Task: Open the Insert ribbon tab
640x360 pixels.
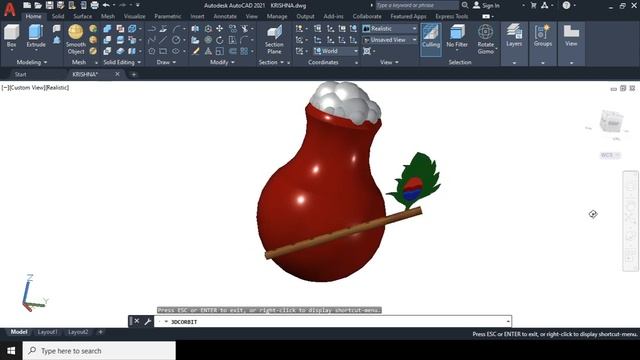Action: click(197, 16)
